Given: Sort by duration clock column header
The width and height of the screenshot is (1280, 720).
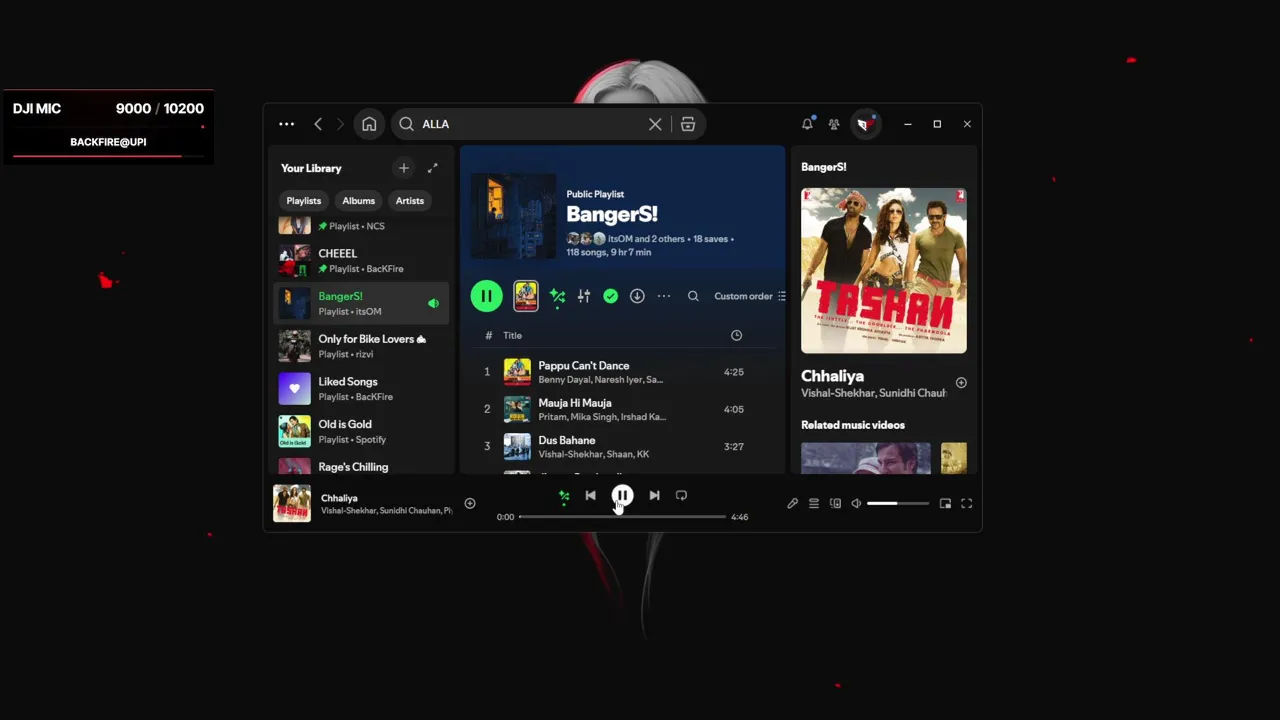Looking at the screenshot, I should [736, 335].
